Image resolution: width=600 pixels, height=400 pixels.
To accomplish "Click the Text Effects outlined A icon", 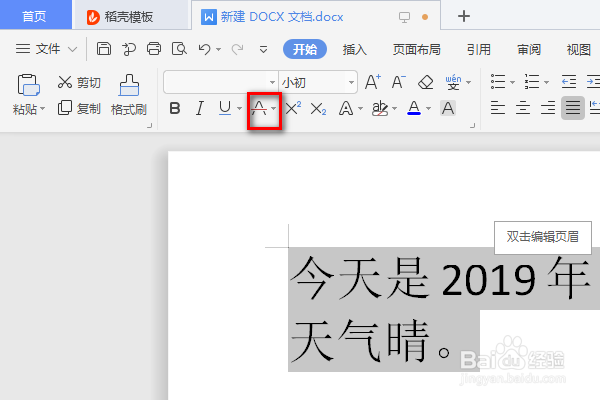I will point(346,109).
